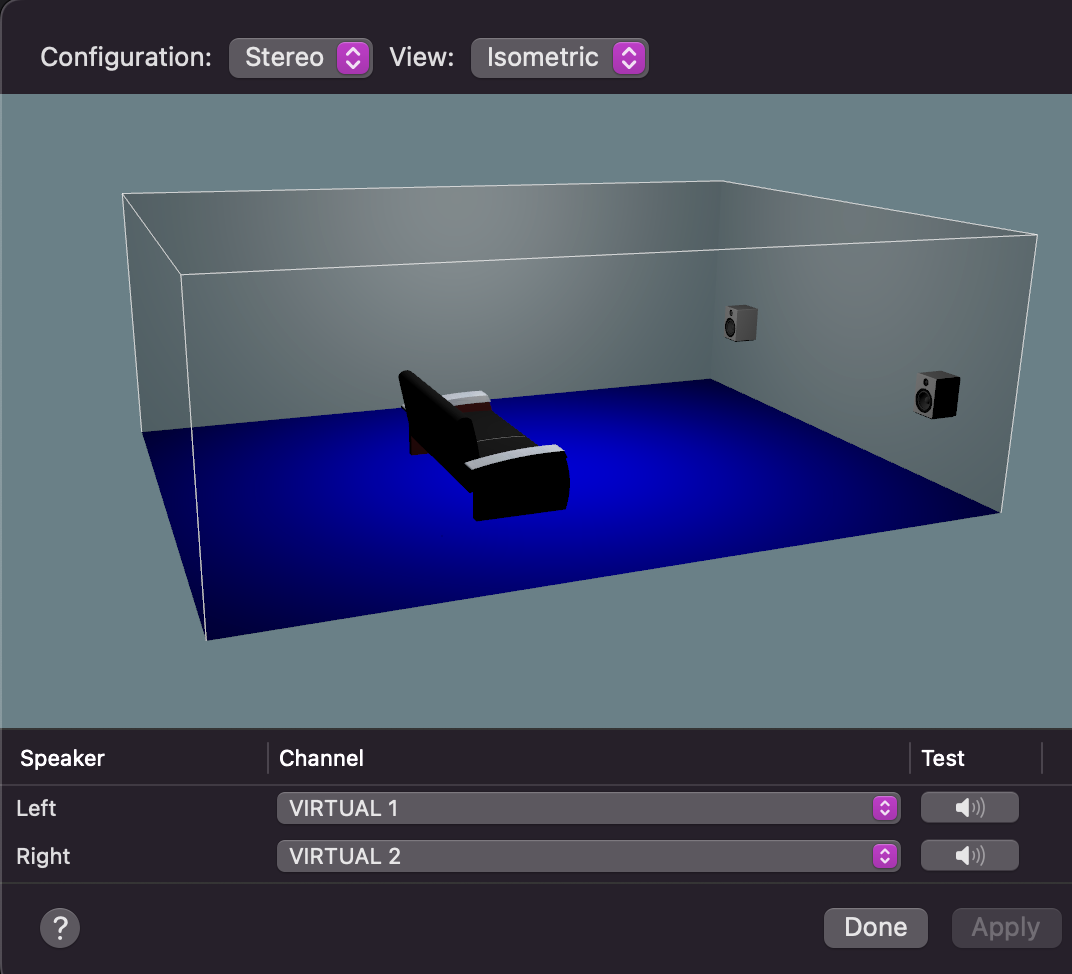The height and width of the screenshot is (974, 1072).
Task: Click the Configuration label text
Action: pyautogui.click(x=126, y=57)
